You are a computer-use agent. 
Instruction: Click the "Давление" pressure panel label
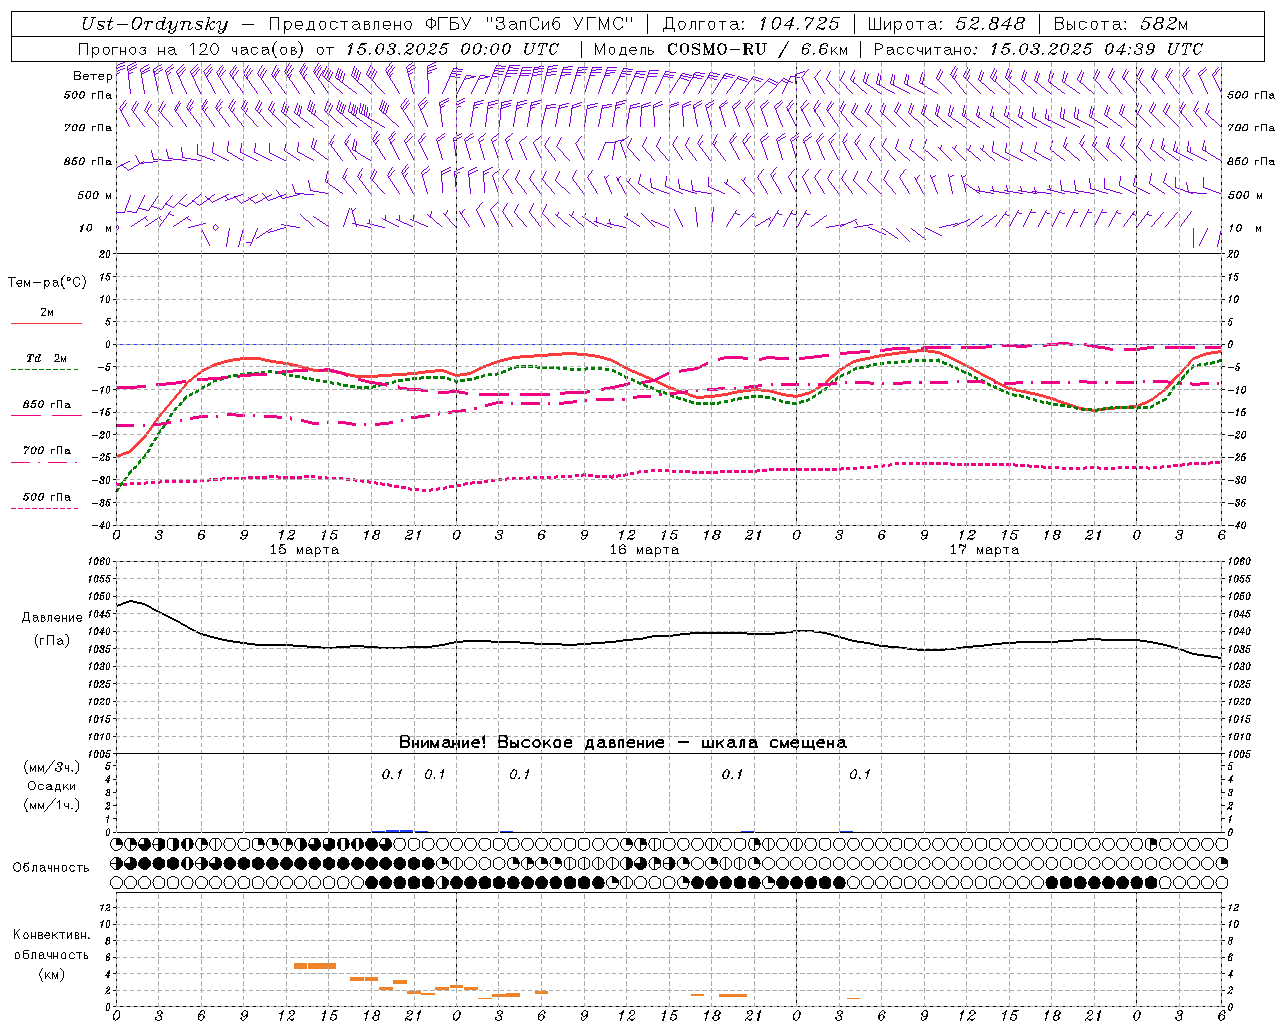tap(53, 618)
